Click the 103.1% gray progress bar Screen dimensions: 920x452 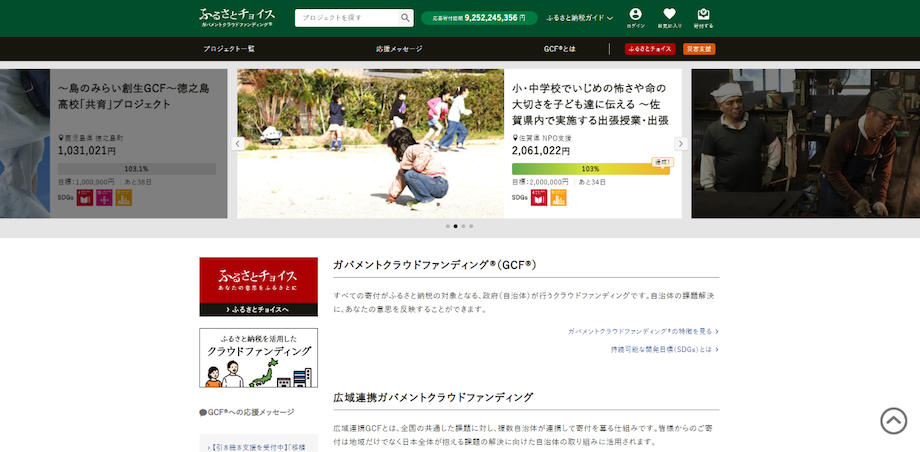point(137,169)
